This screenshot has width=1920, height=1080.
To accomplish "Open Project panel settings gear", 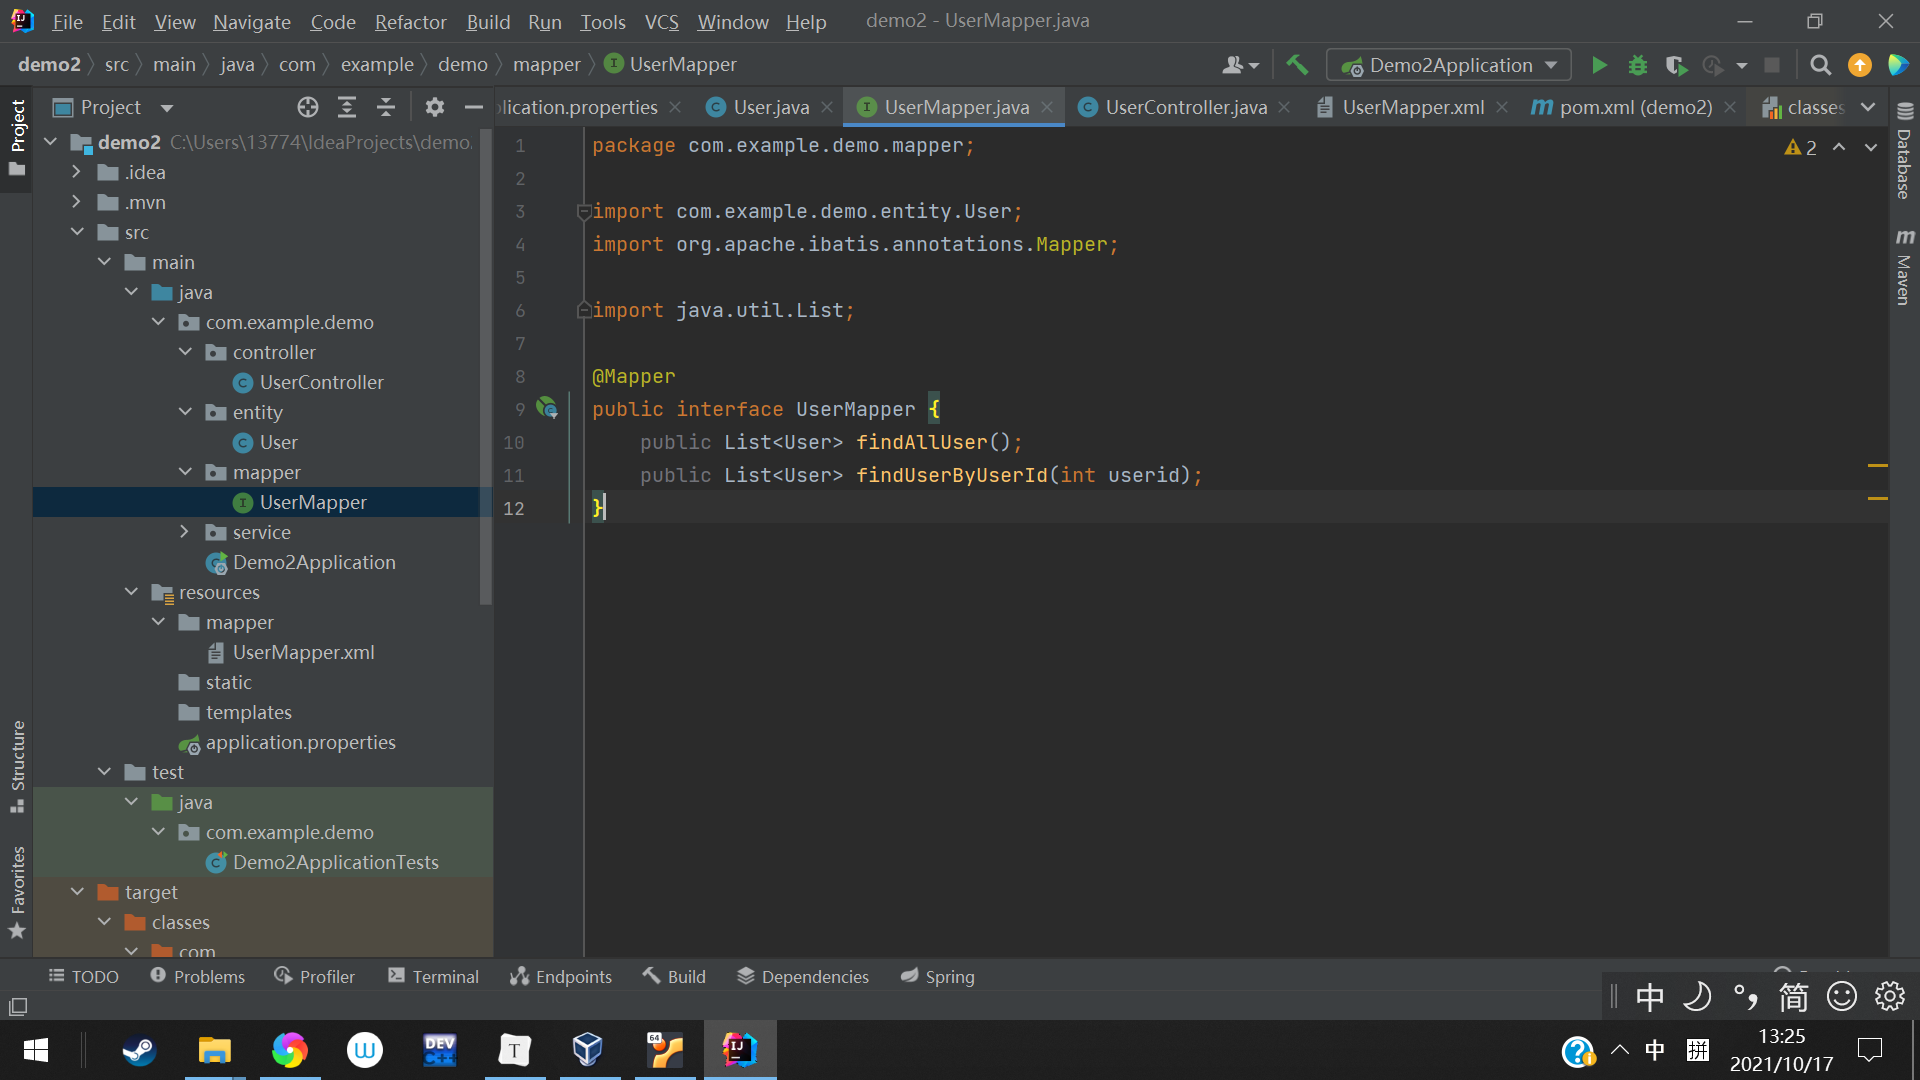I will tap(434, 107).
